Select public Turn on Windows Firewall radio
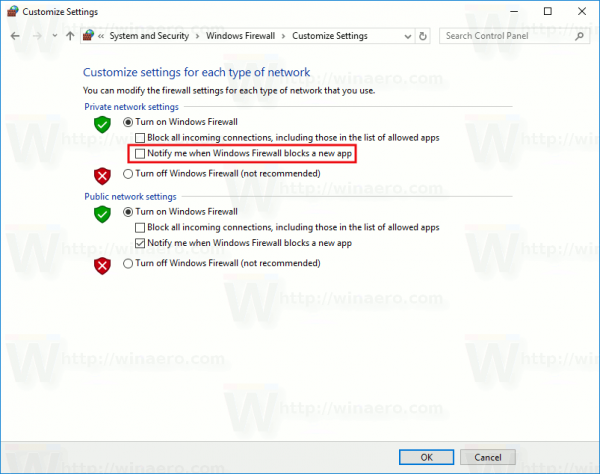Screen dimensions: 600x474 [x=128, y=212]
